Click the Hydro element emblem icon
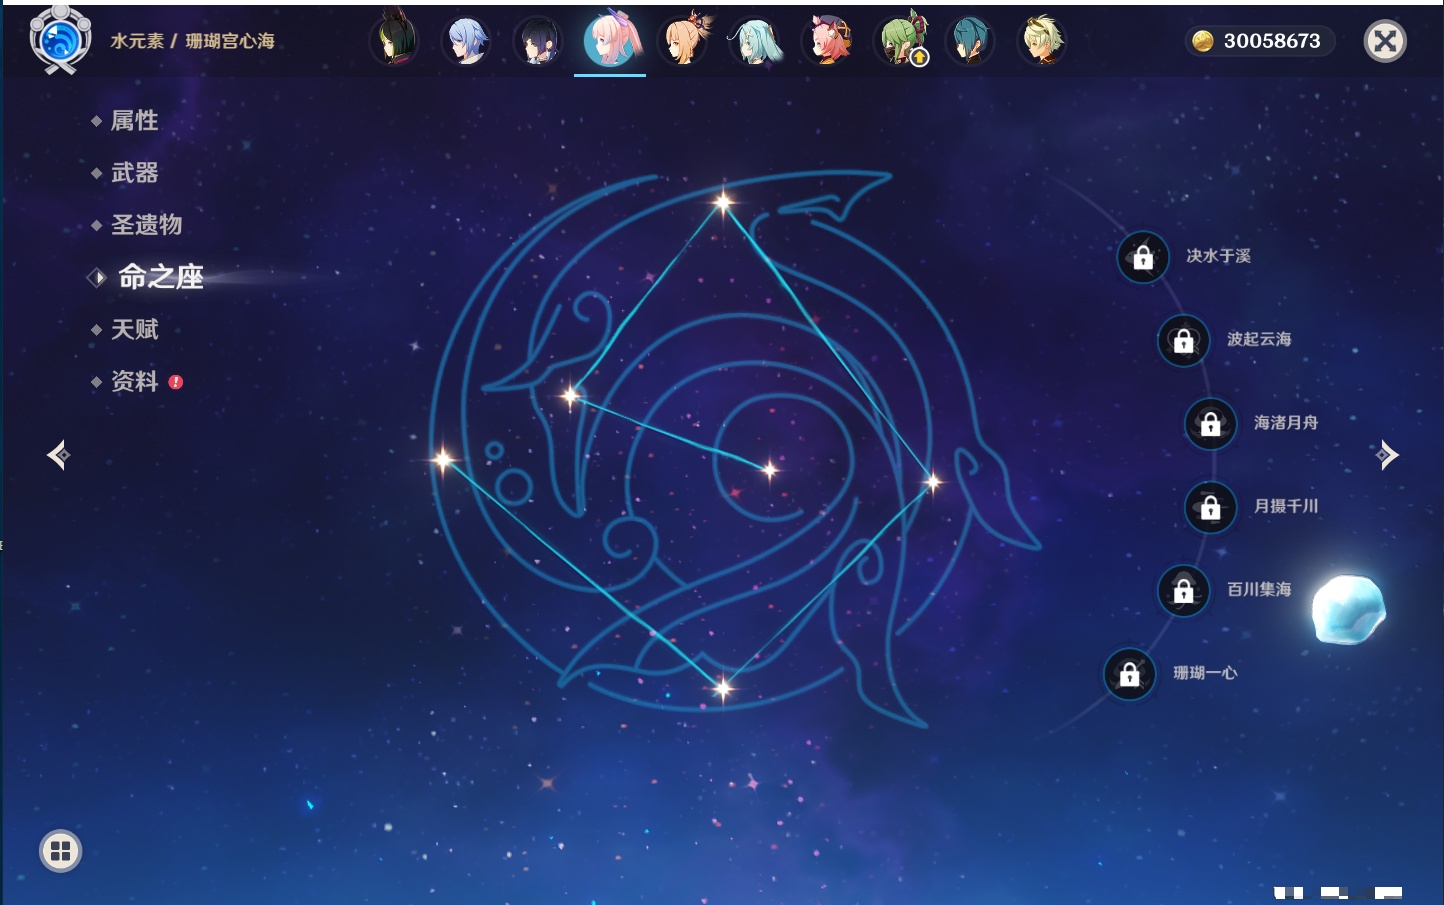1444x905 pixels. coord(60,40)
